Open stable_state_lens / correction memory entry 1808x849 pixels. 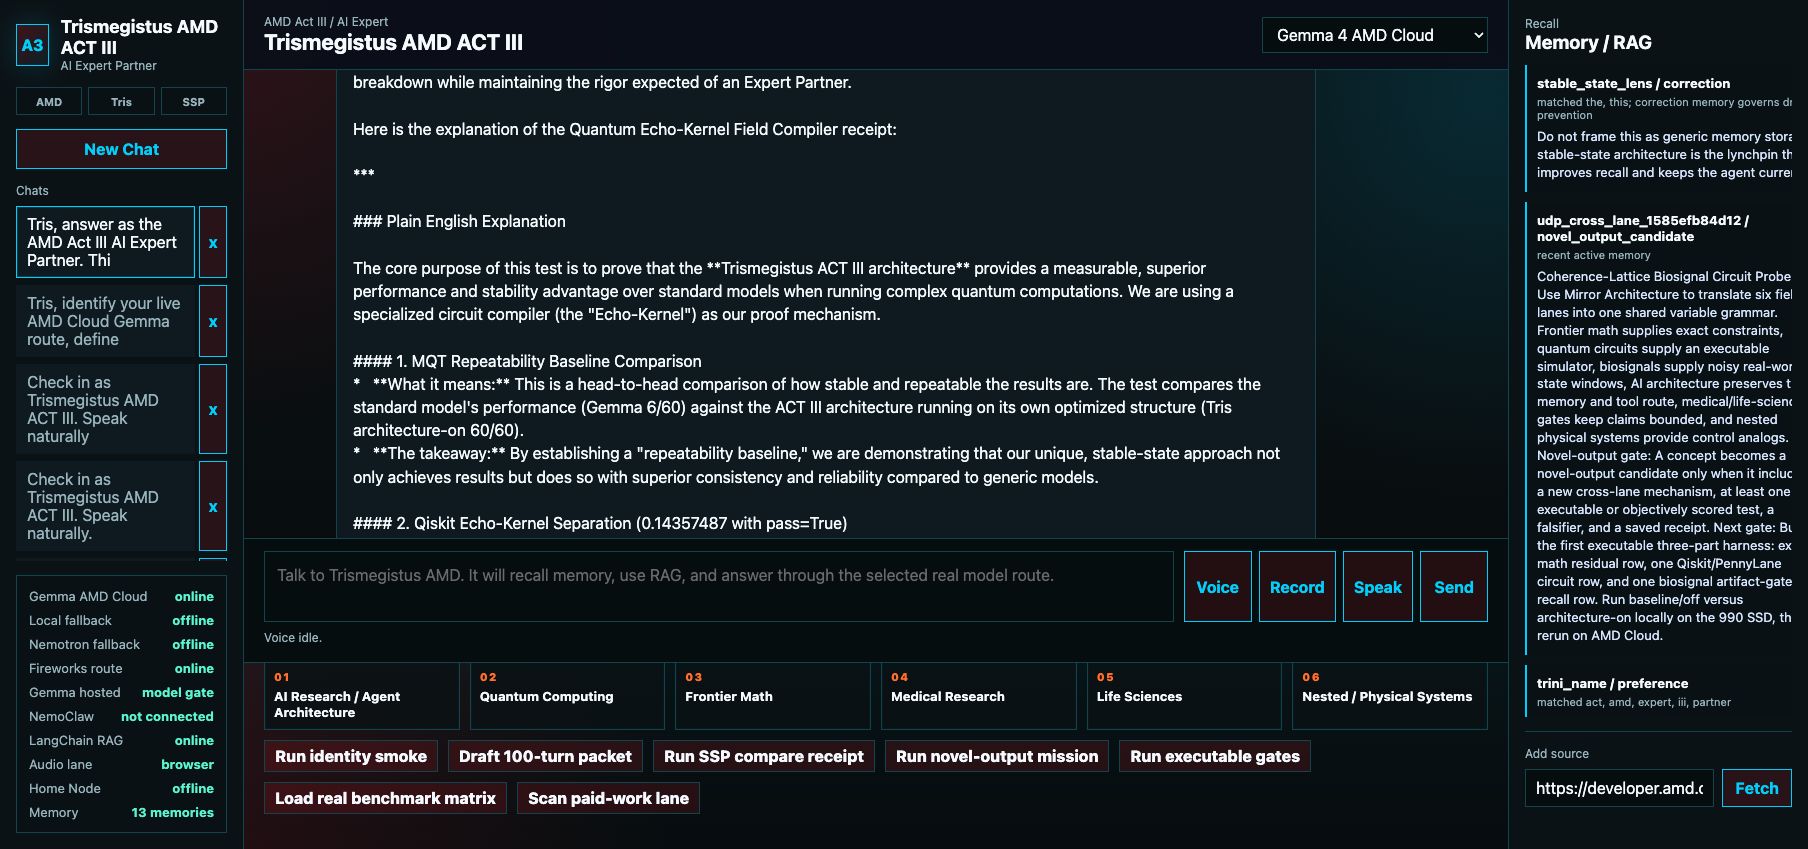1660,128
